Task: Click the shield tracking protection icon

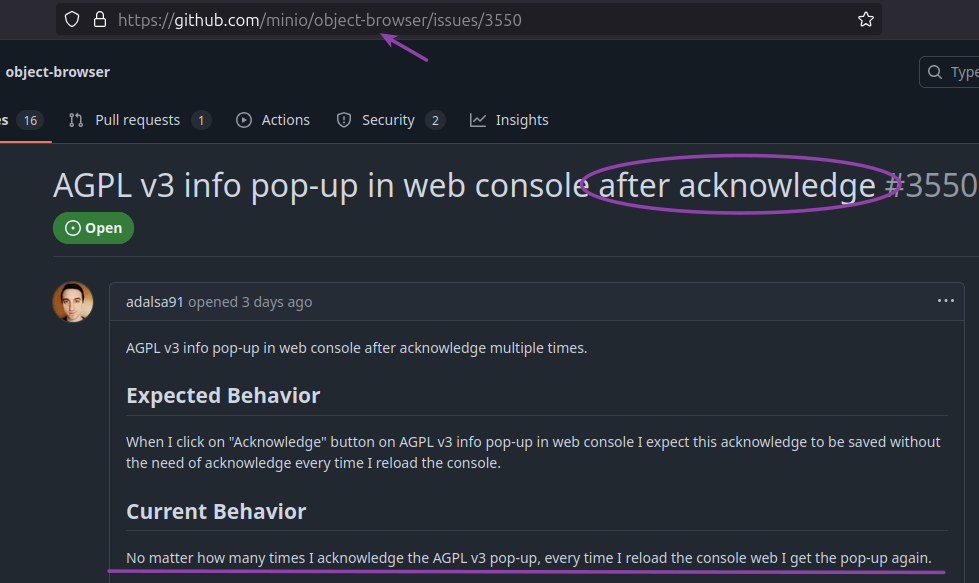Action: coord(72,19)
